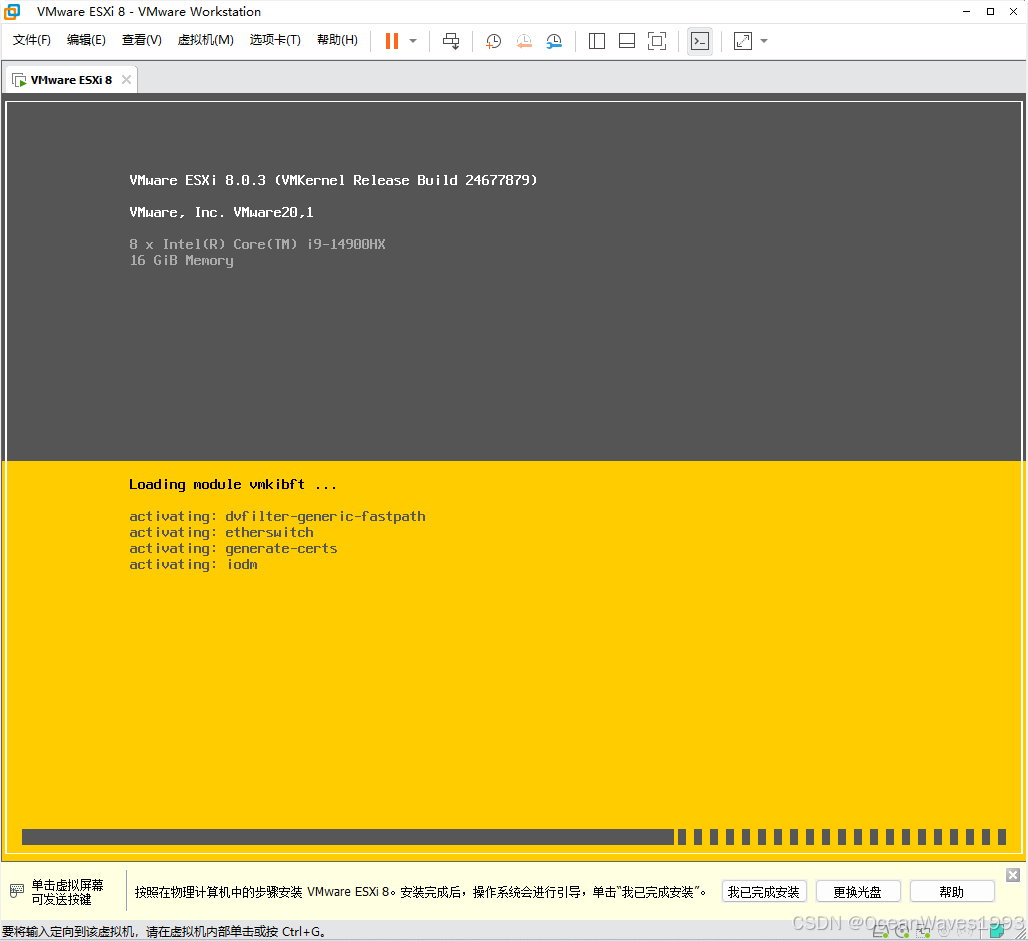Click the pause virtual machine button
1028x941 pixels.
point(391,41)
